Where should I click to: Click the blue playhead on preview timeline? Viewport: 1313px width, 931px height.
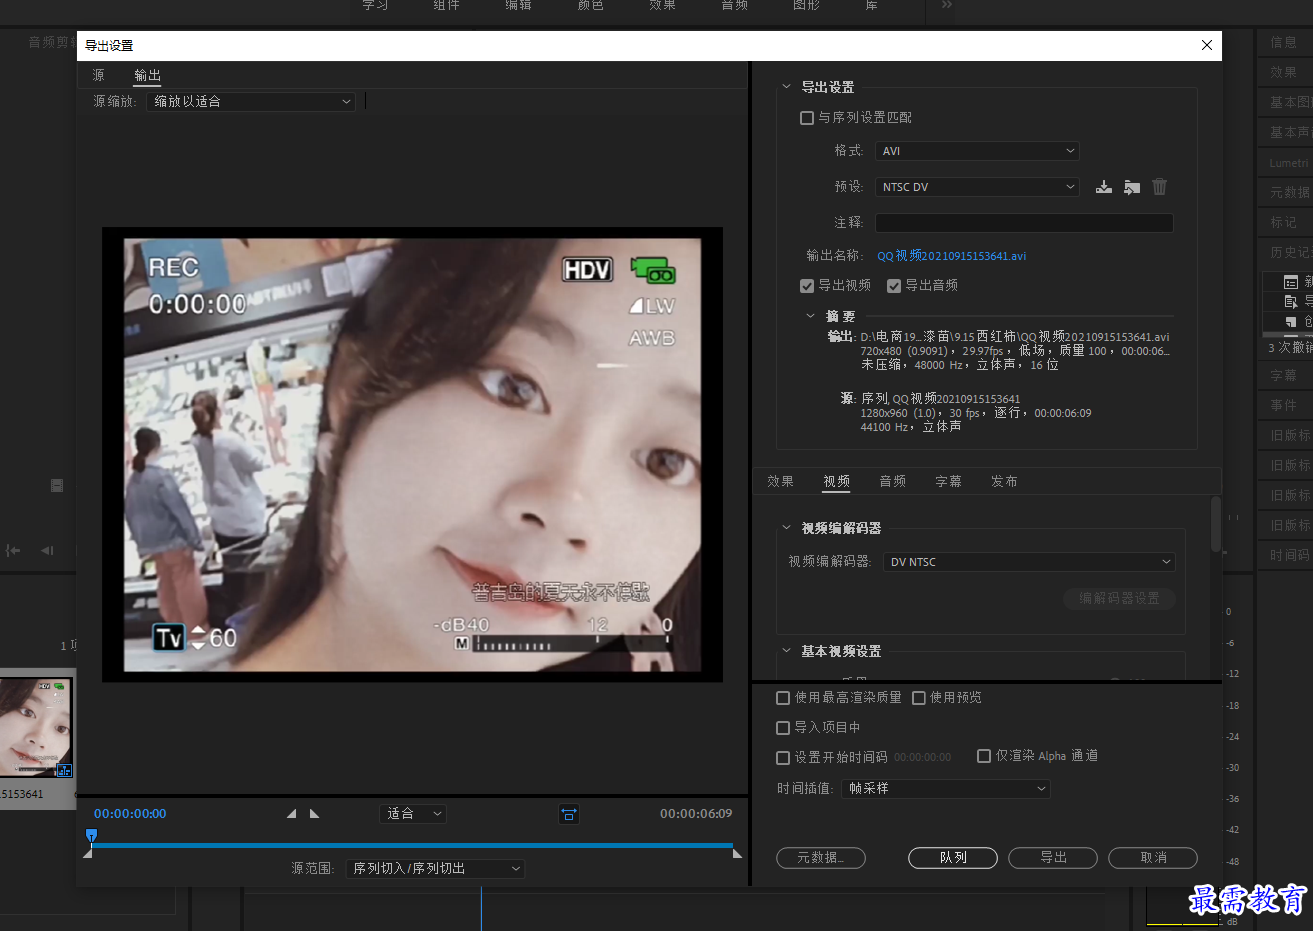tap(91, 835)
